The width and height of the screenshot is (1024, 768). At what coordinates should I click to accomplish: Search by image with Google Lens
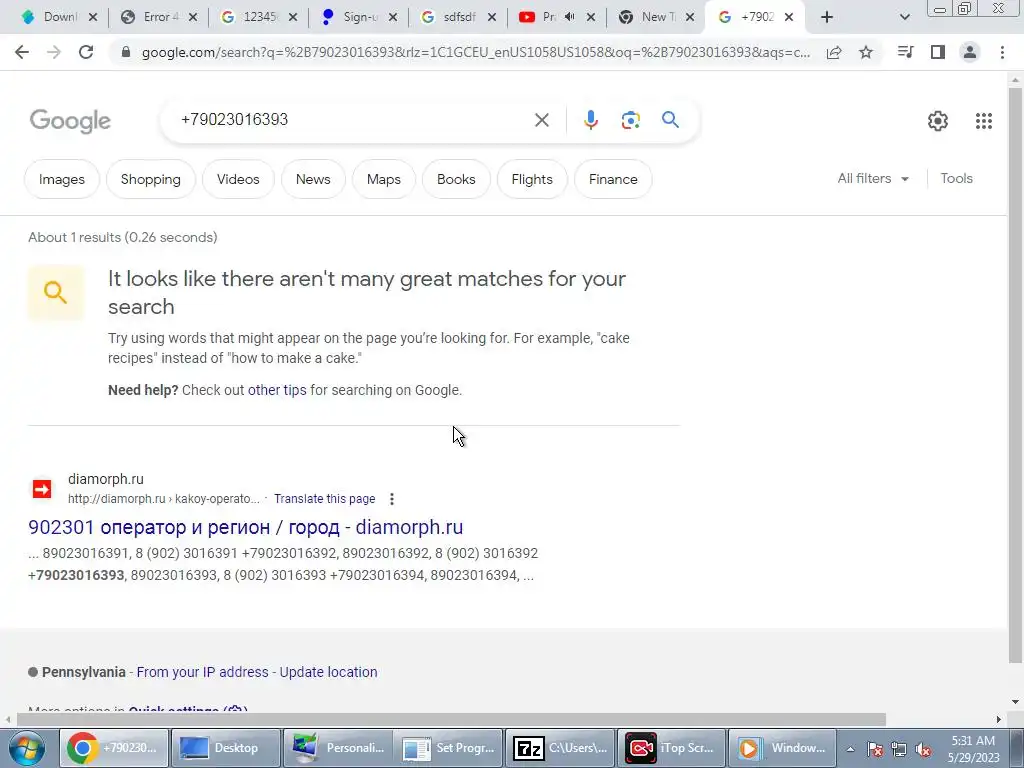click(630, 120)
